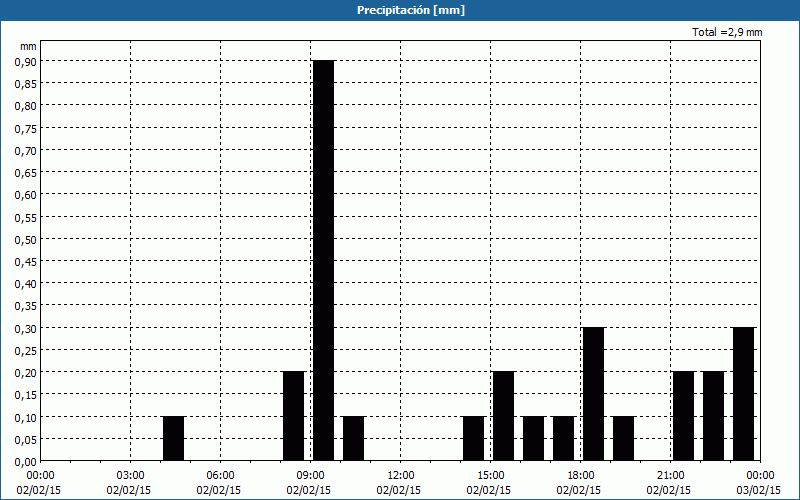Click the '0,60' y-axis label

[x=26, y=195]
